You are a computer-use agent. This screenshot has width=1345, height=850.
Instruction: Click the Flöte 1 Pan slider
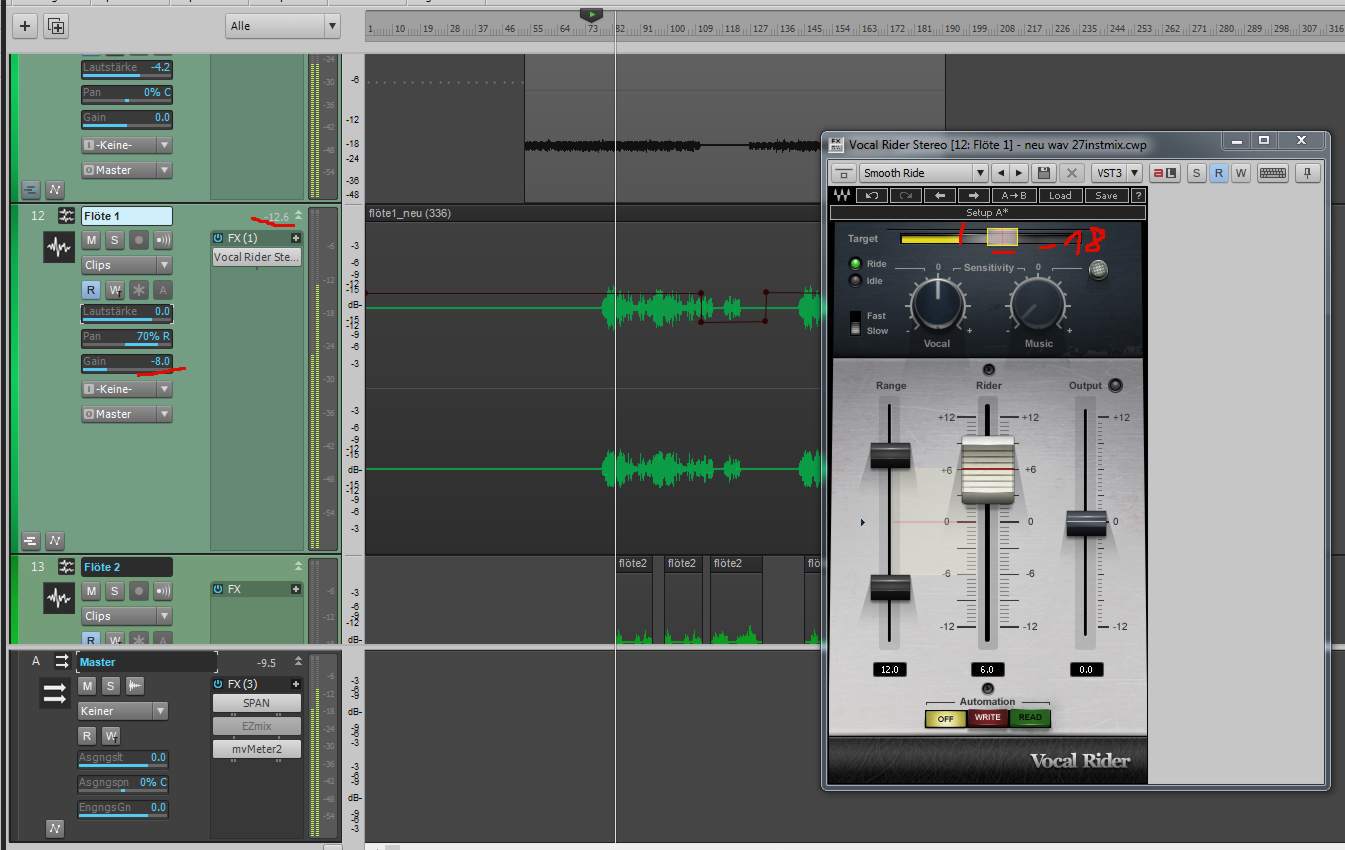[127, 337]
